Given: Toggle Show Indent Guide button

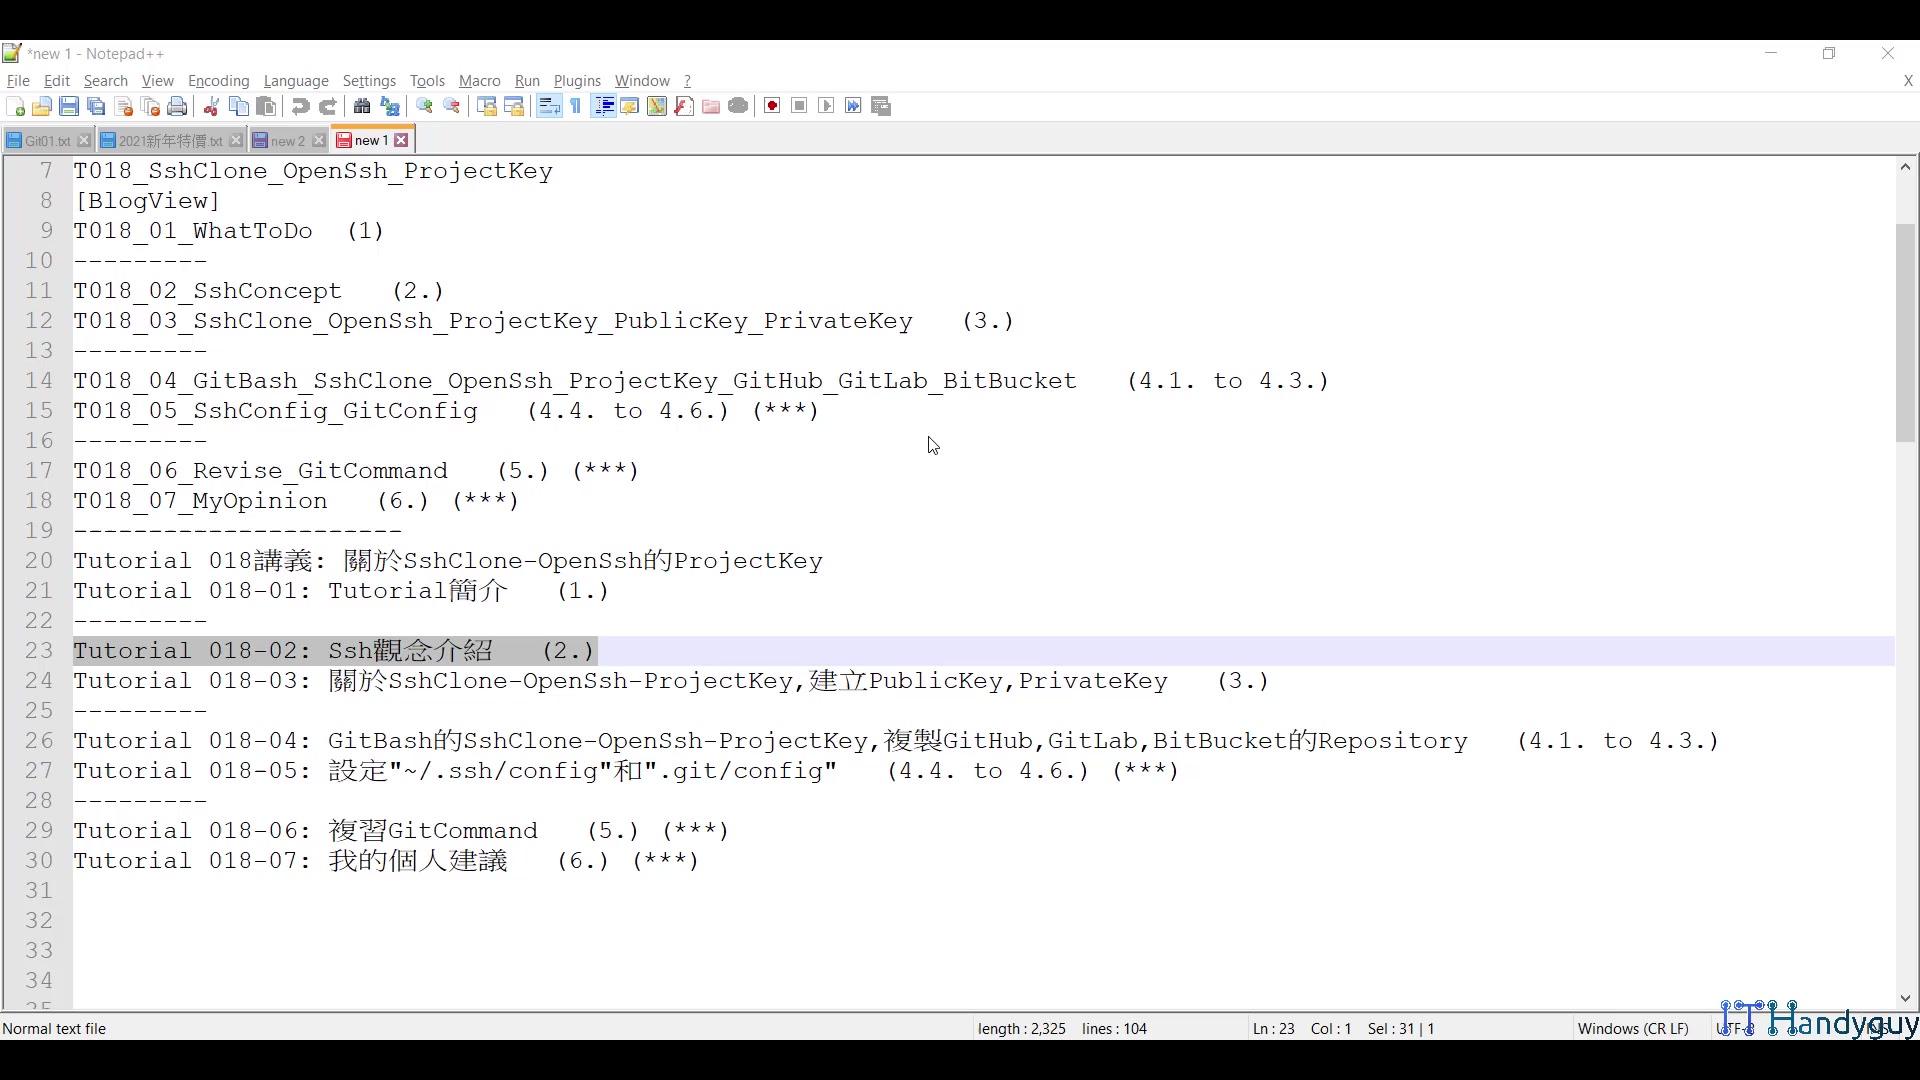Looking at the screenshot, I should (603, 106).
